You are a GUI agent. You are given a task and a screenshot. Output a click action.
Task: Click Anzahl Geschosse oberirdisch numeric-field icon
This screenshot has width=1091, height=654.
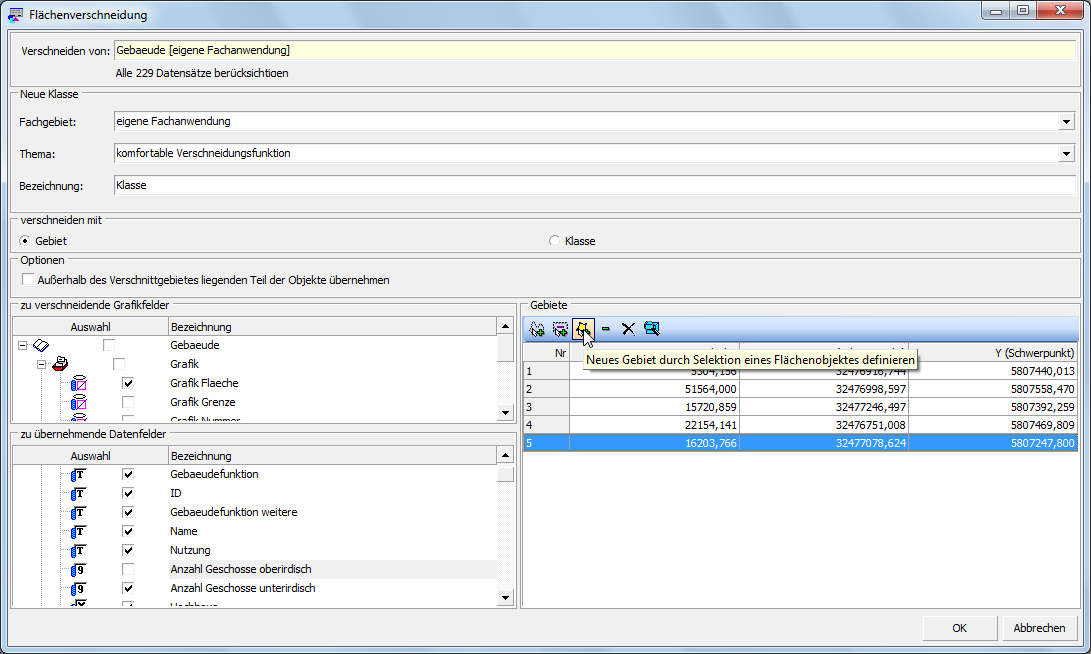click(79, 570)
